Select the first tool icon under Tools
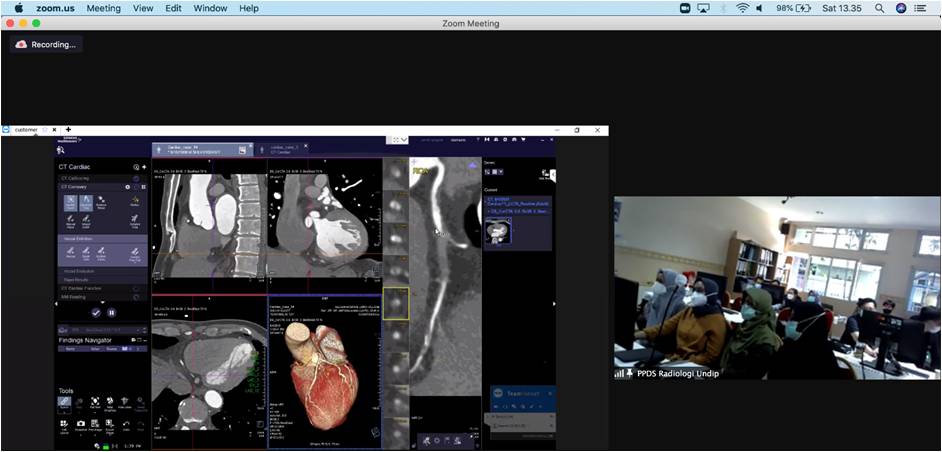Screen dimensions: 942x452 [x=65, y=403]
